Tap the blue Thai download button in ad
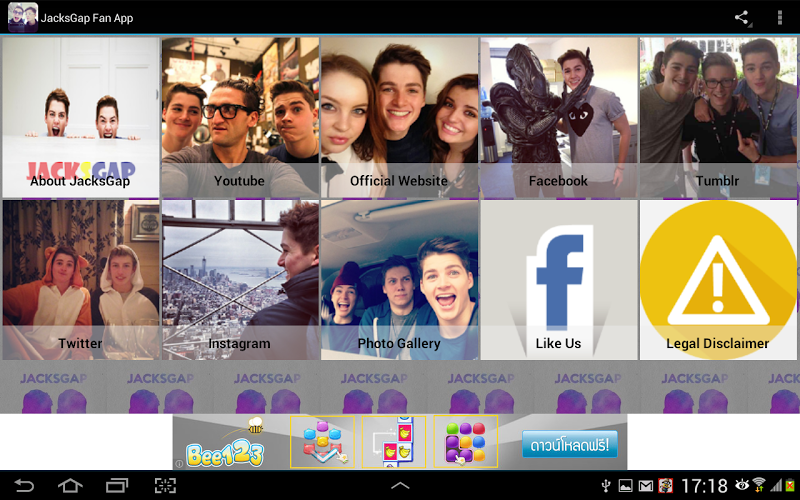The width and height of the screenshot is (800, 500). (570, 444)
